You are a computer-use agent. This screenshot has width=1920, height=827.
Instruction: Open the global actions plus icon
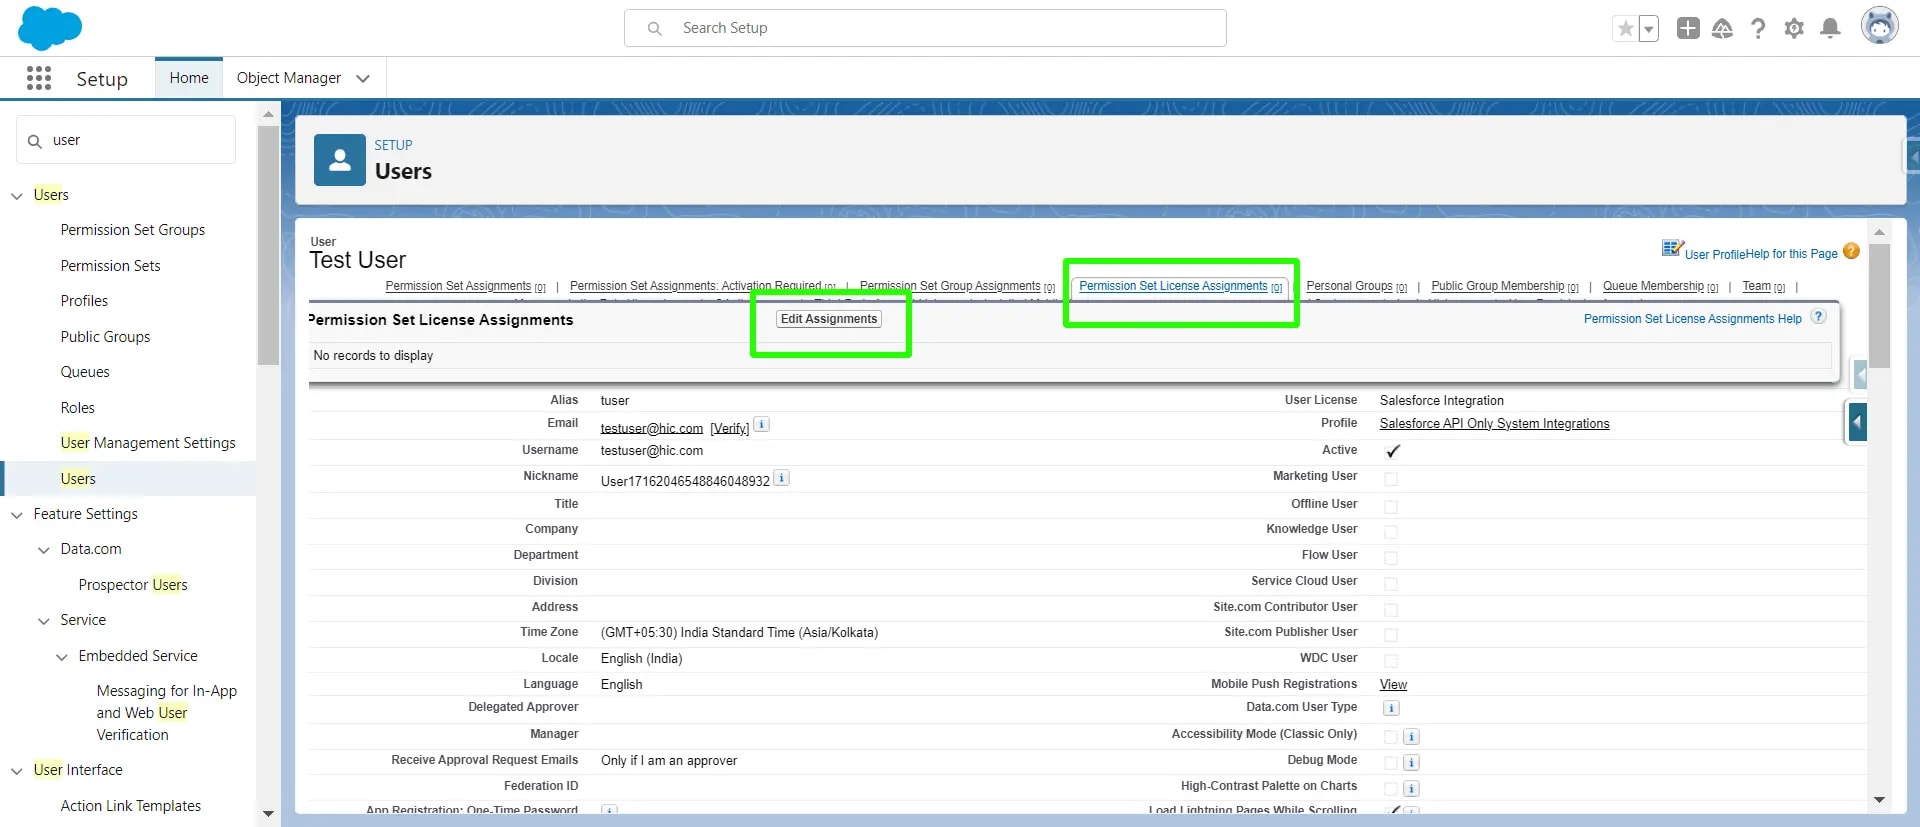[1688, 28]
